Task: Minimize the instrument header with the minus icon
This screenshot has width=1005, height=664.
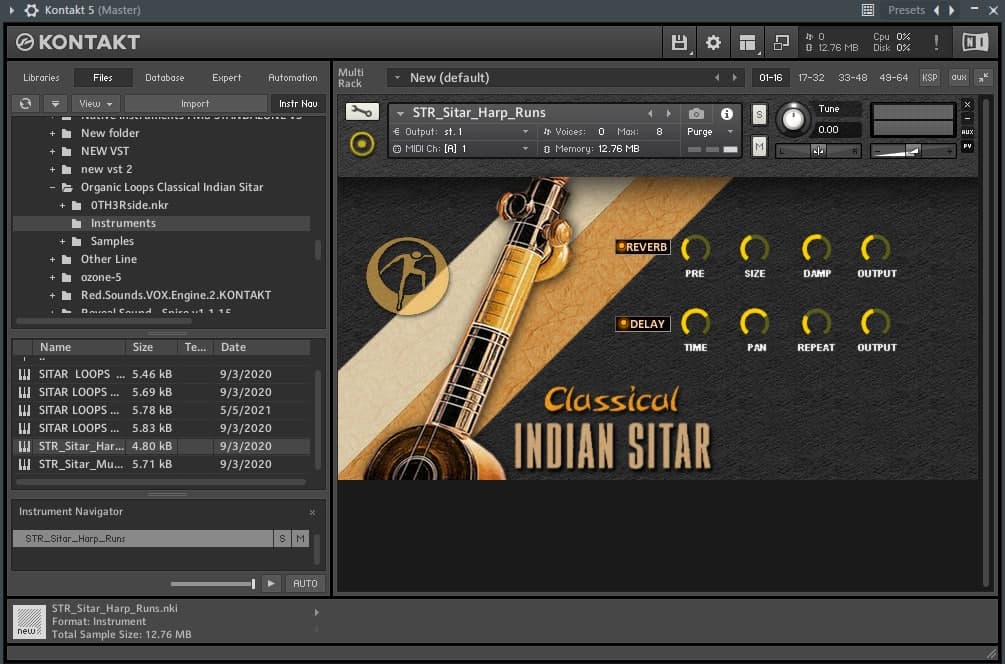Action: click(x=967, y=119)
